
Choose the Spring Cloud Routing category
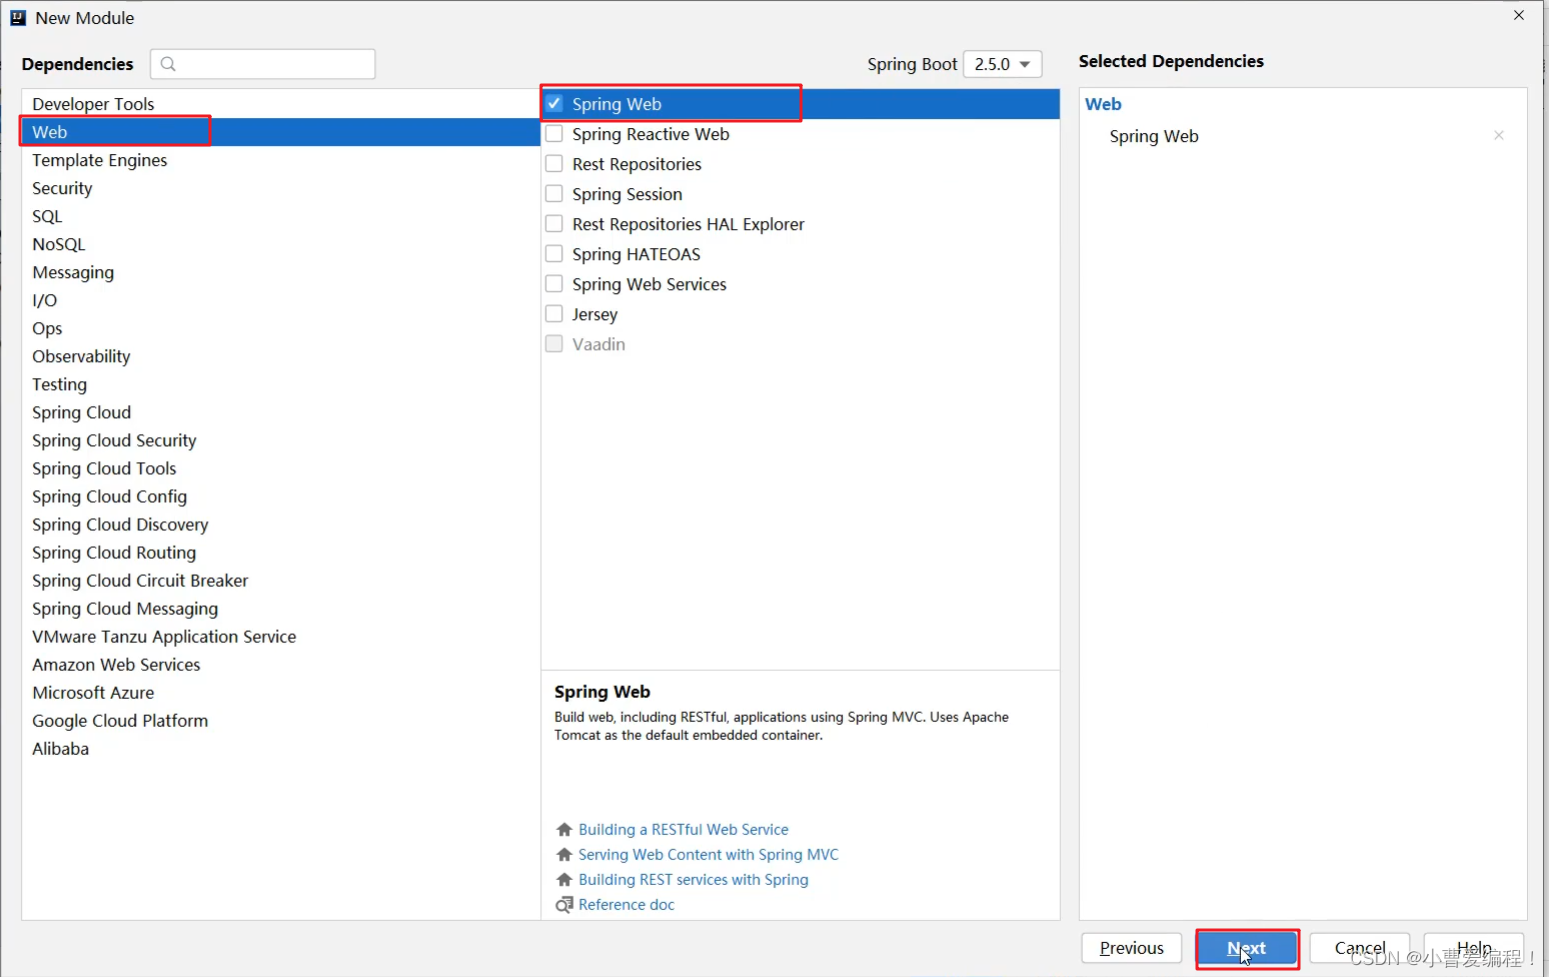(x=281, y=552)
